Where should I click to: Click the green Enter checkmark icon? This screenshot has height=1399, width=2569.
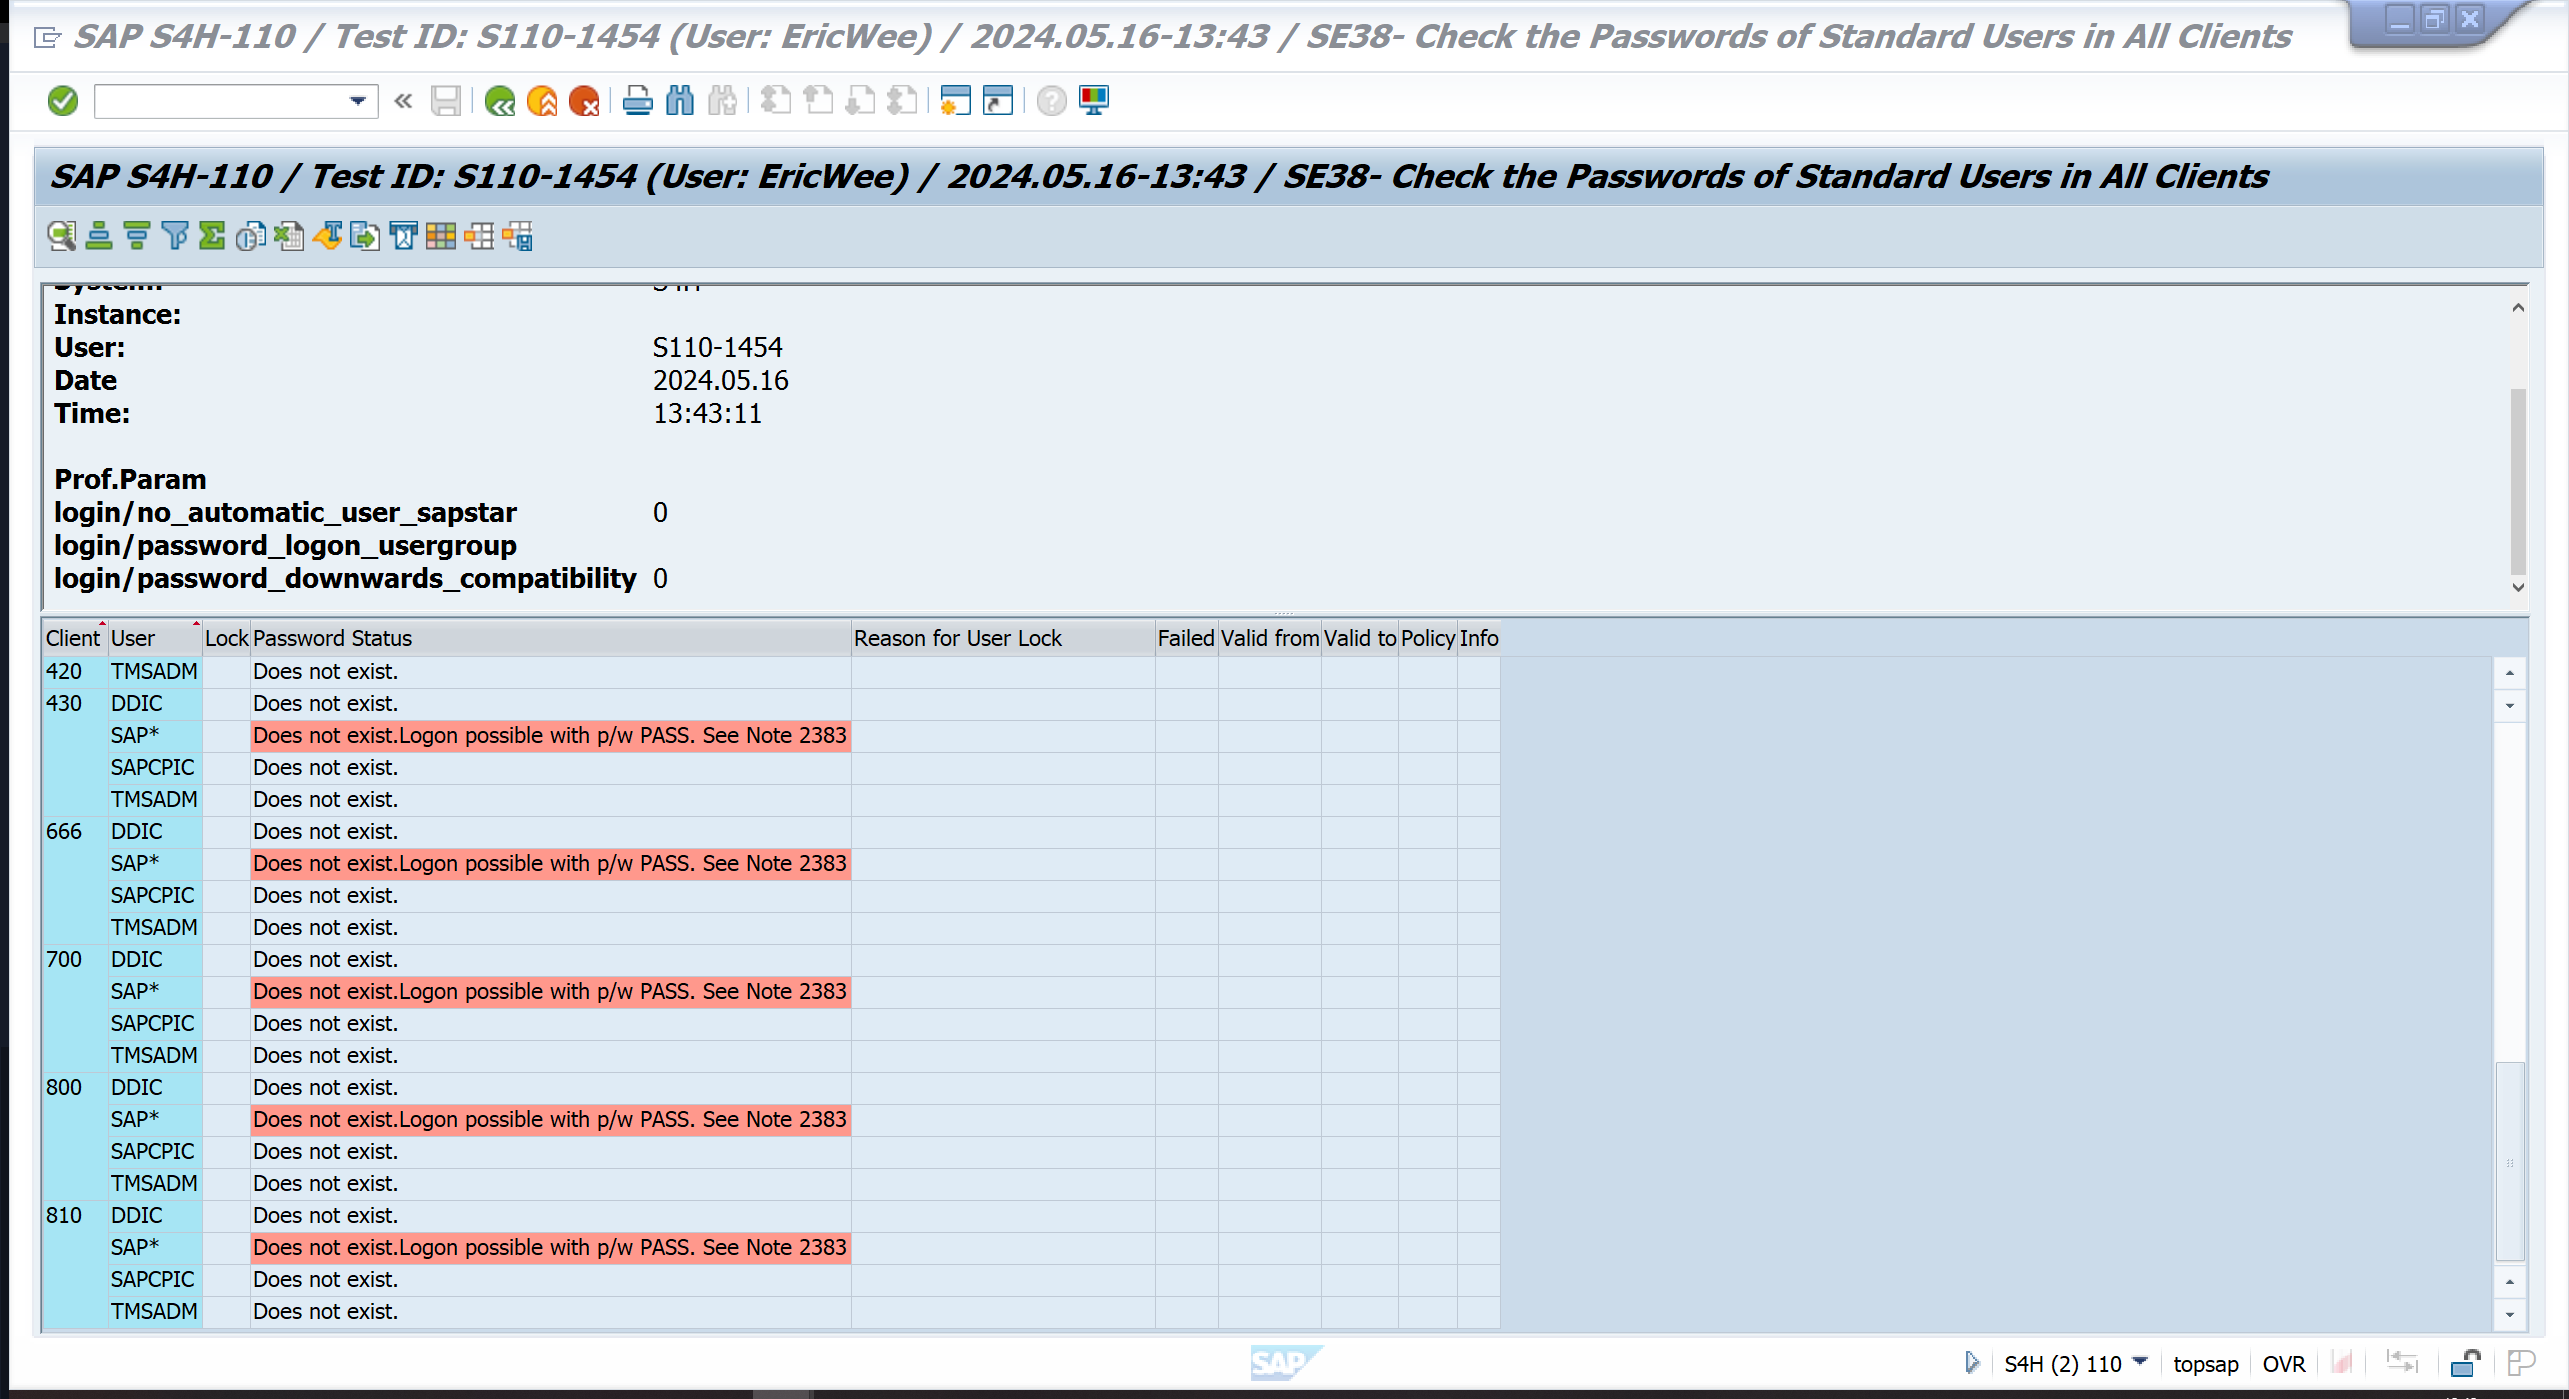click(x=62, y=101)
